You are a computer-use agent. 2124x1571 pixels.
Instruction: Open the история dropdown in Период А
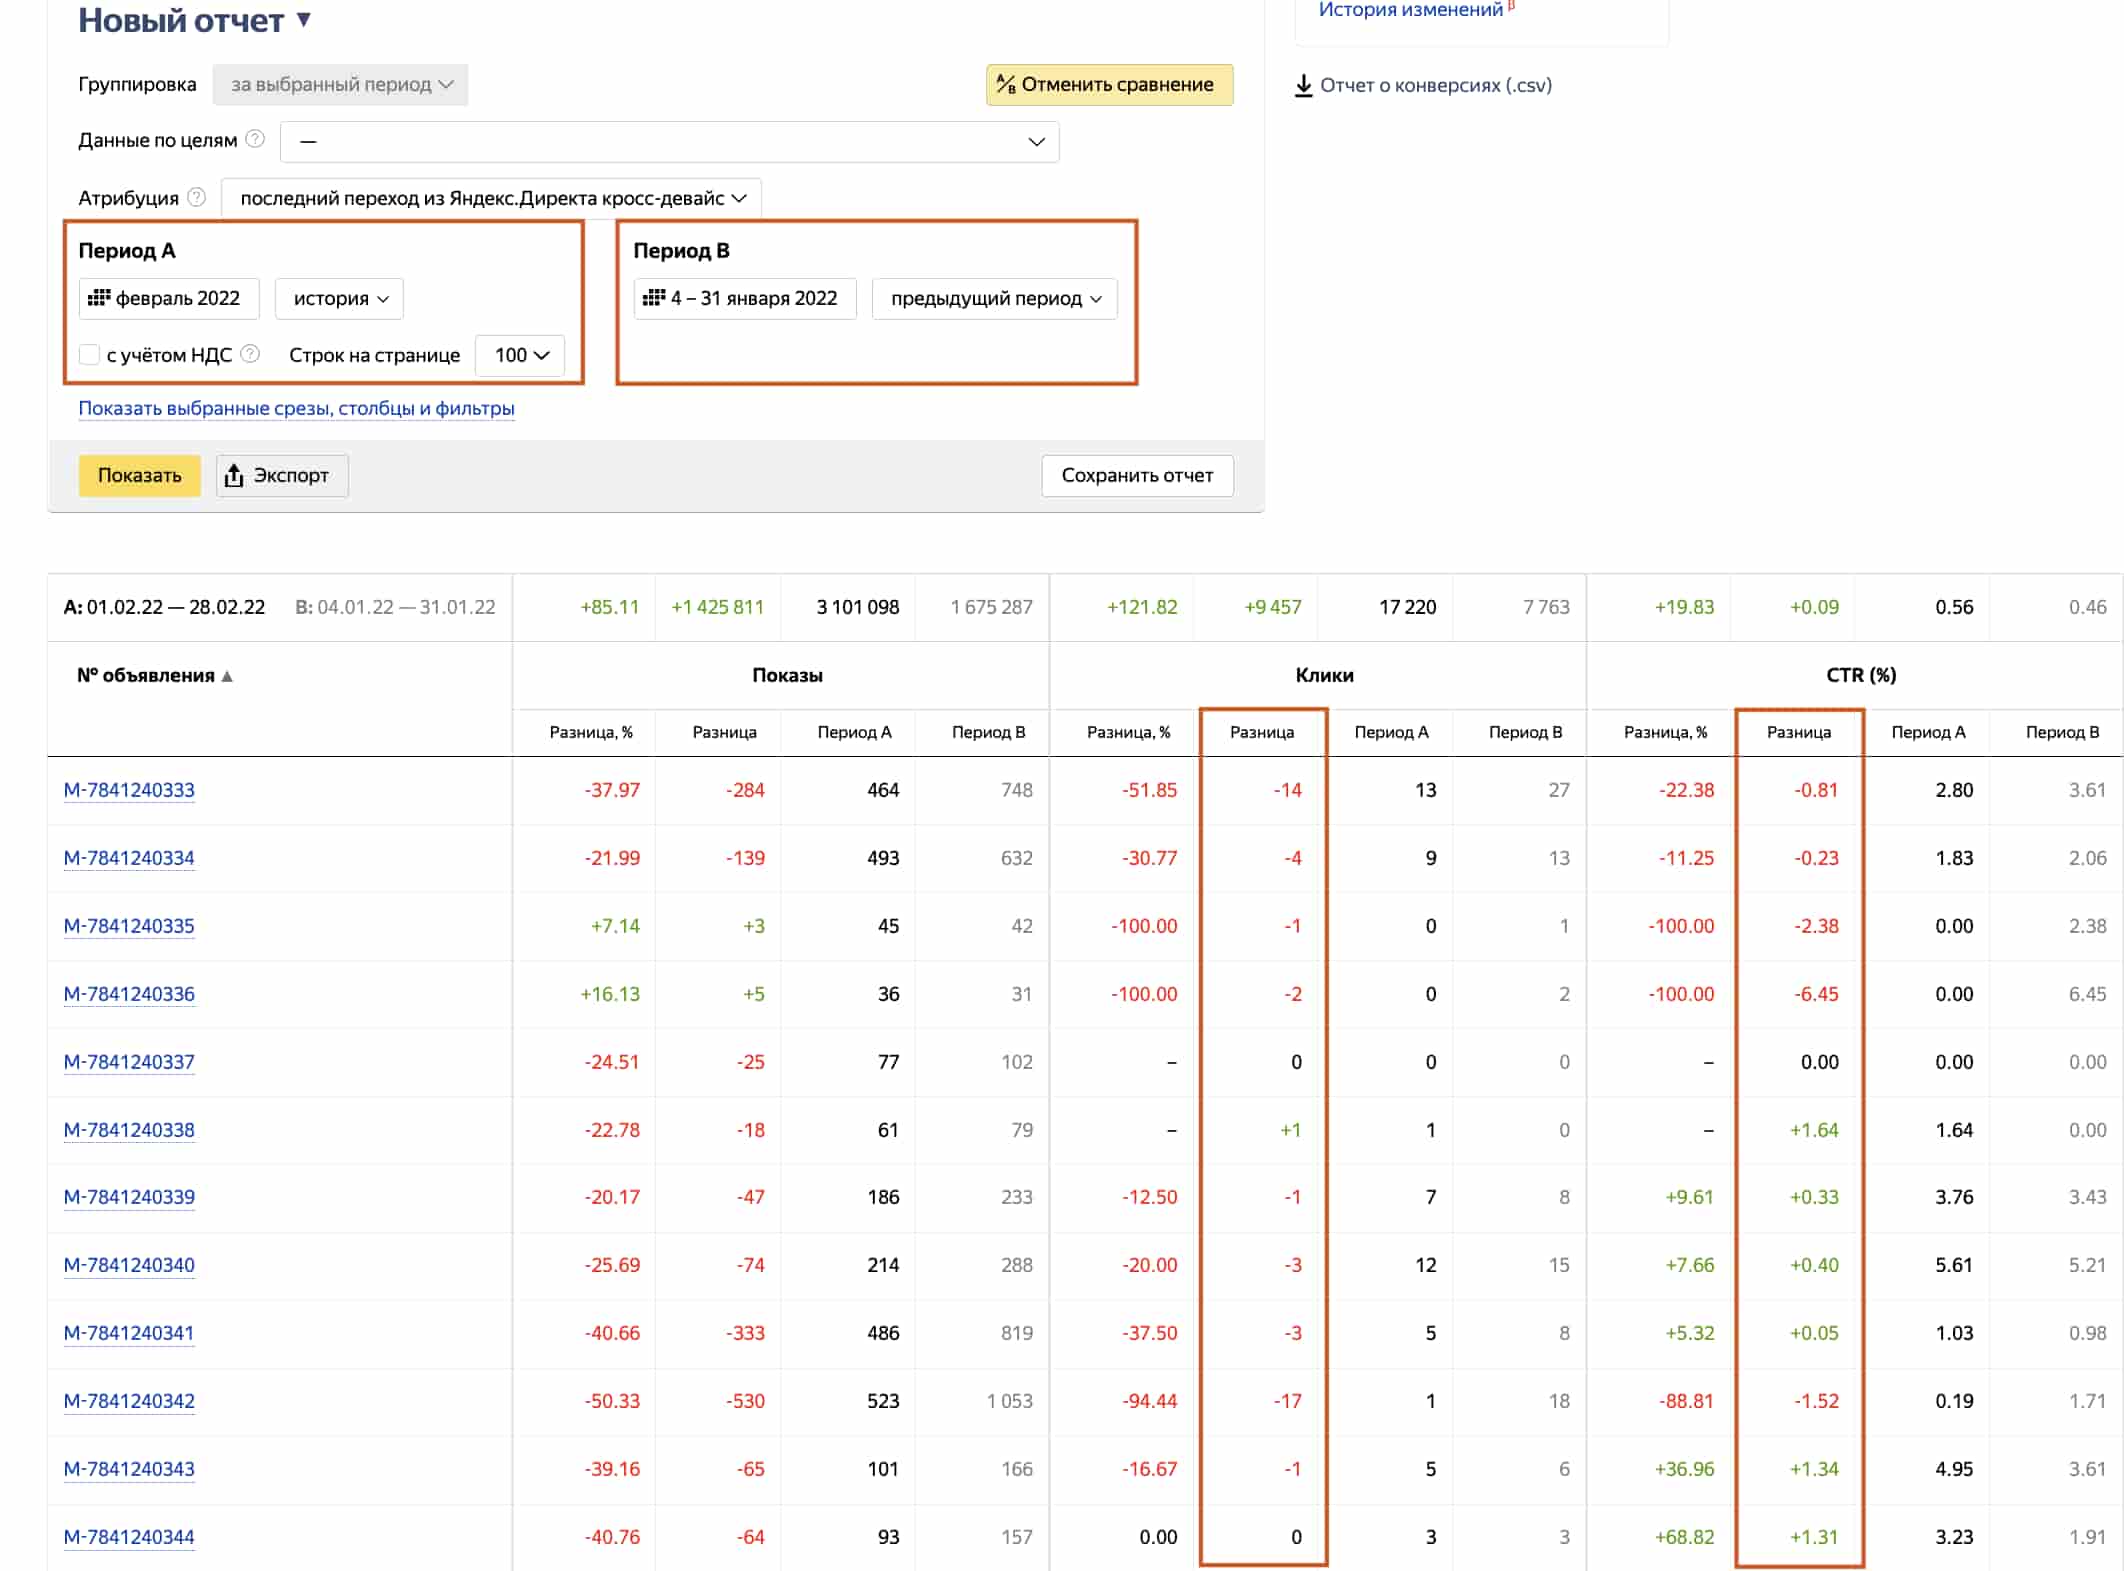[x=339, y=299]
